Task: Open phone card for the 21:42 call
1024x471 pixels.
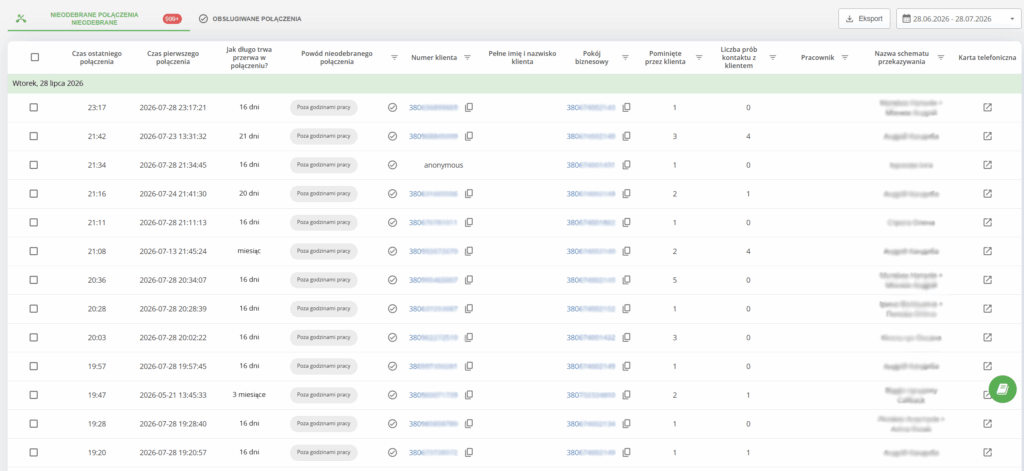Action: [987, 136]
